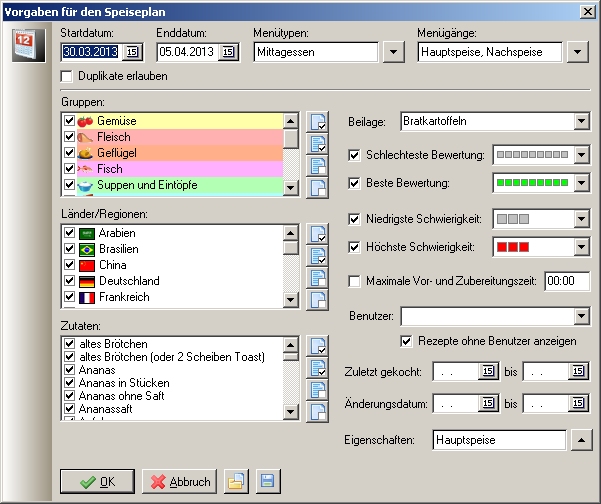The width and height of the screenshot is (601, 504).
Task: Open the Beste Bewertung green rating selector
Action: (x=581, y=184)
